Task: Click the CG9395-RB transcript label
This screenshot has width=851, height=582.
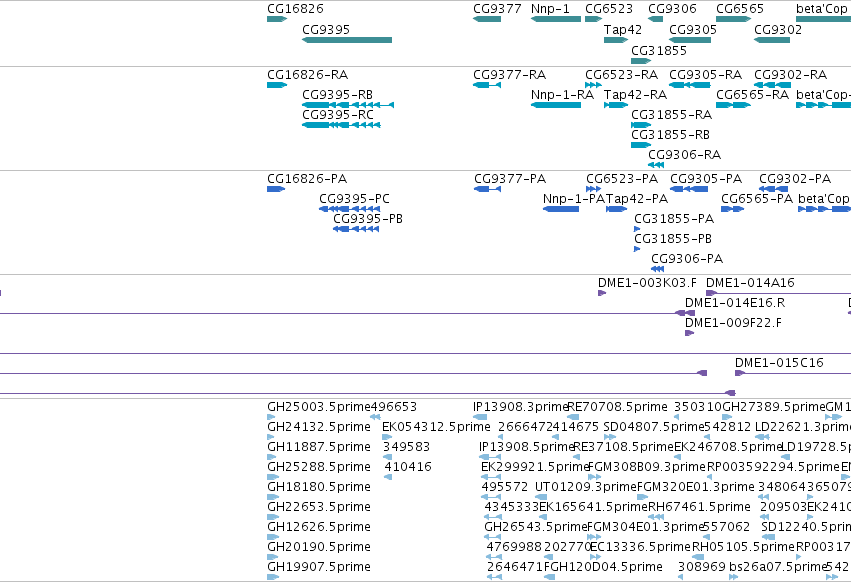Action: (338, 94)
